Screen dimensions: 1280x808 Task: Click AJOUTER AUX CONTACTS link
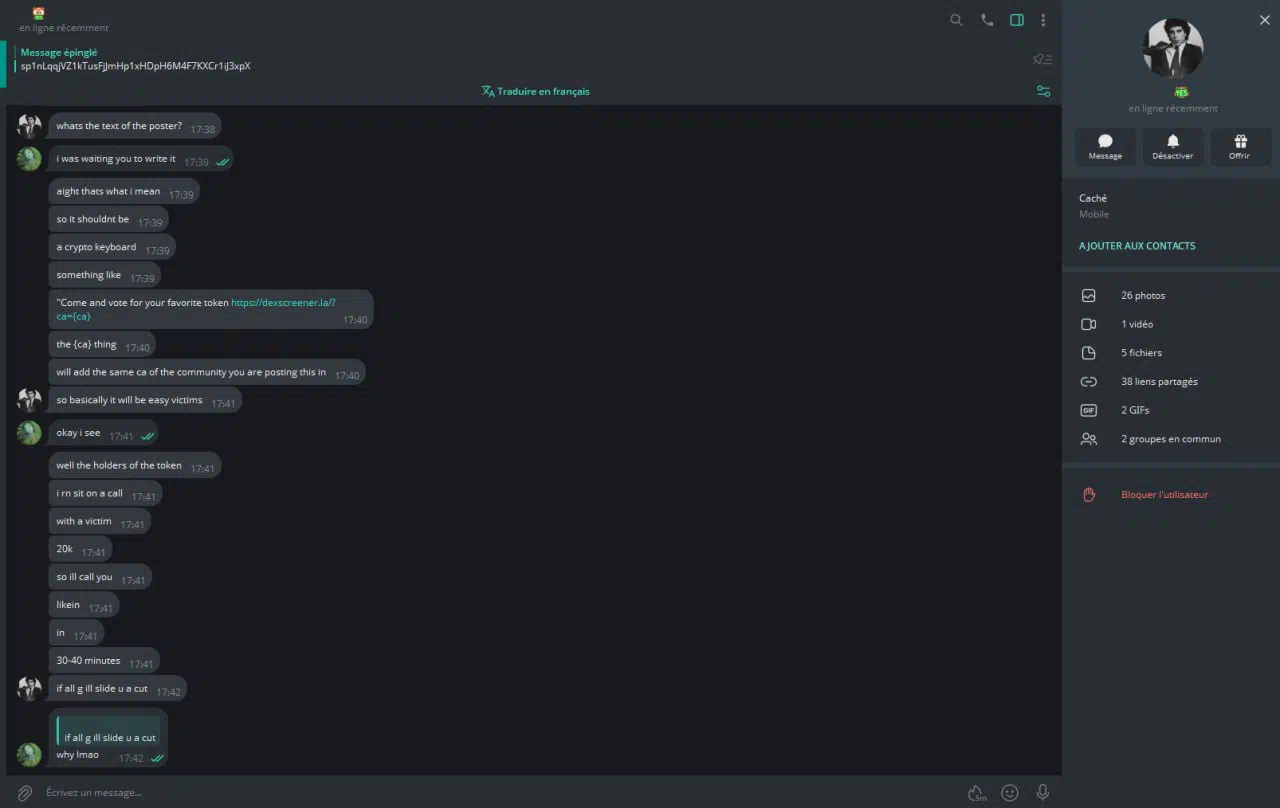1137,246
